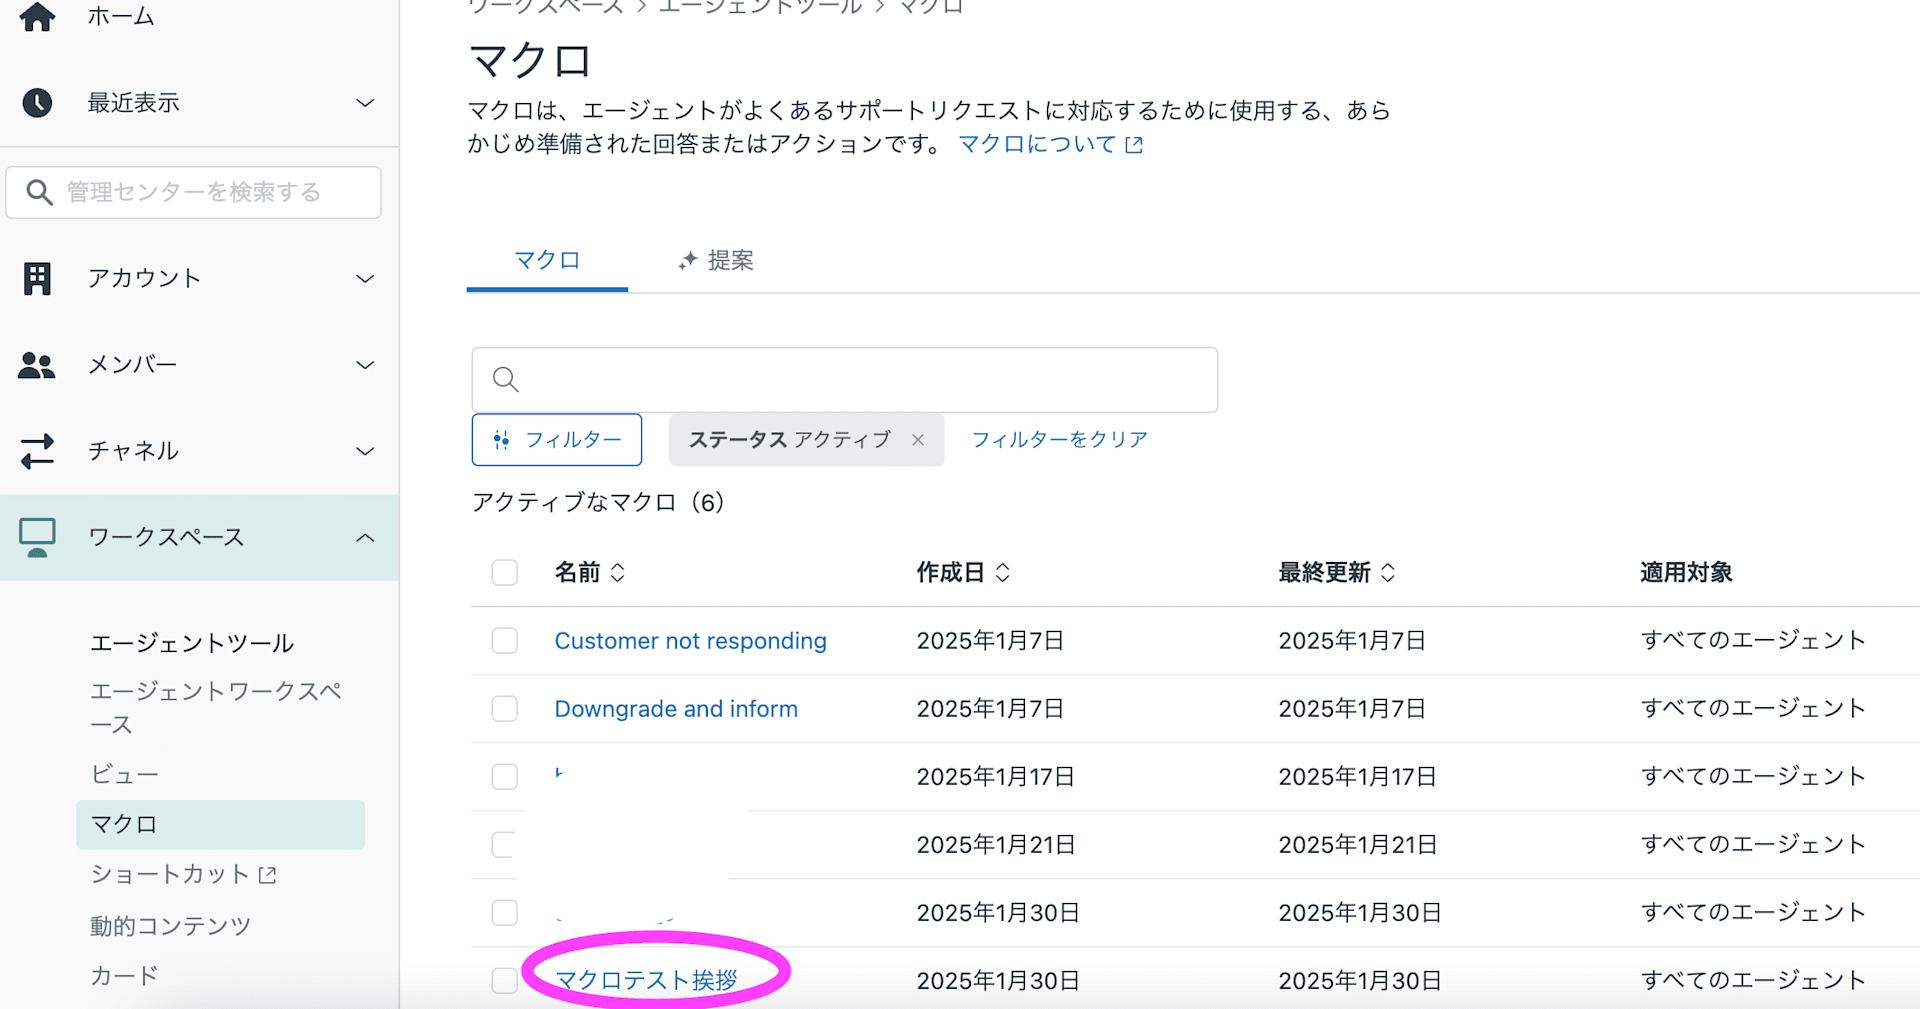1920x1009 pixels.
Task: Click the フィルターをクリア link
Action: (x=1059, y=440)
